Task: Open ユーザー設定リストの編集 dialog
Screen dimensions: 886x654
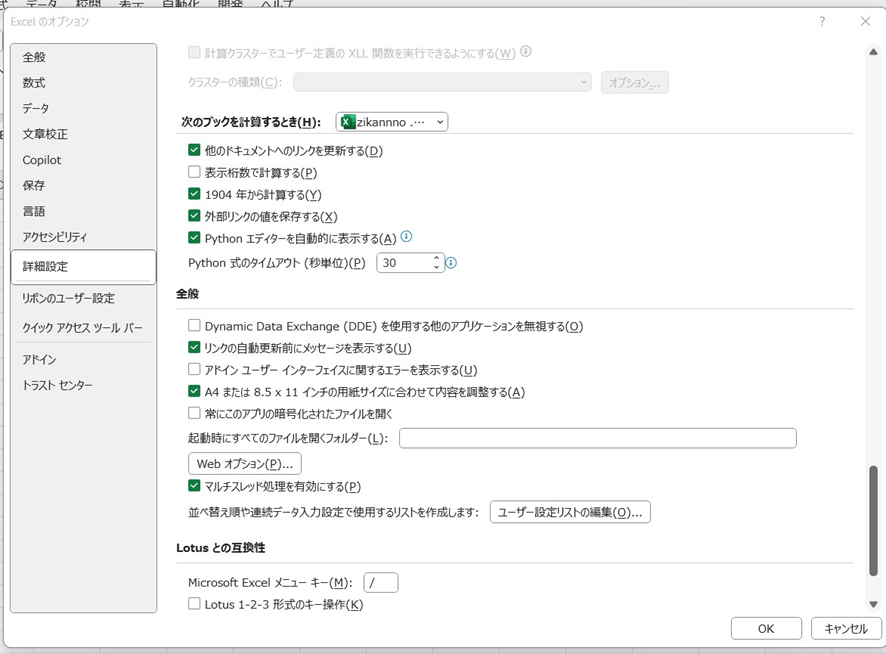Action: coord(570,512)
